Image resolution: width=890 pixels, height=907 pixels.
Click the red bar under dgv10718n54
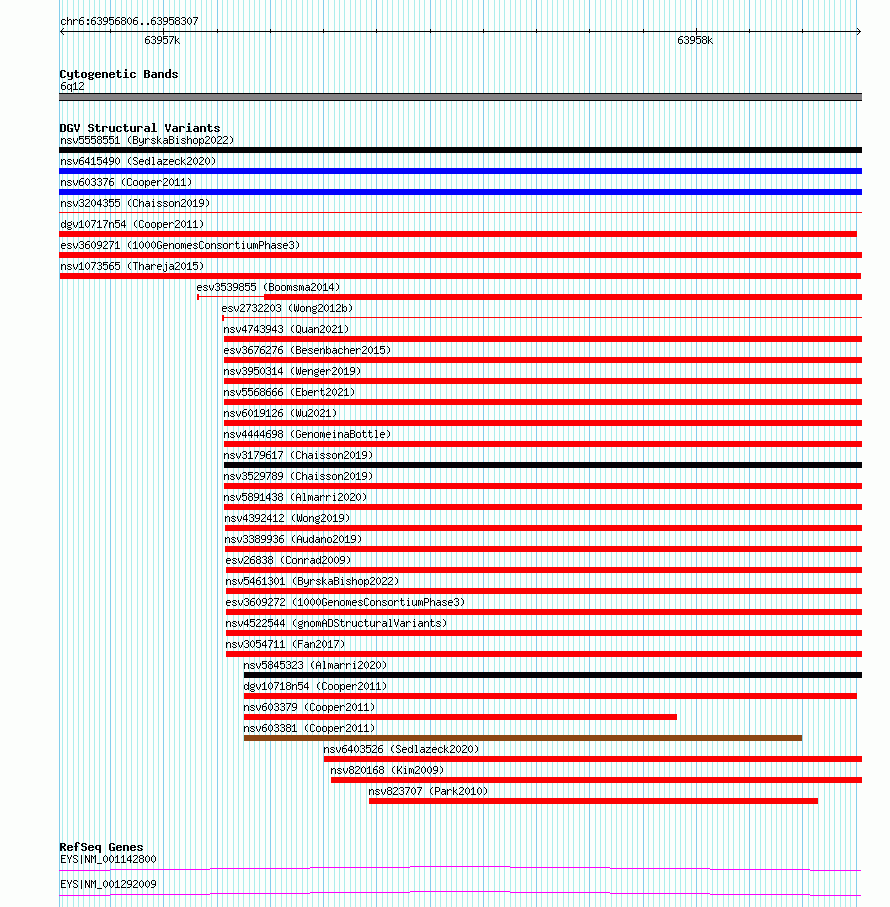[551, 696]
